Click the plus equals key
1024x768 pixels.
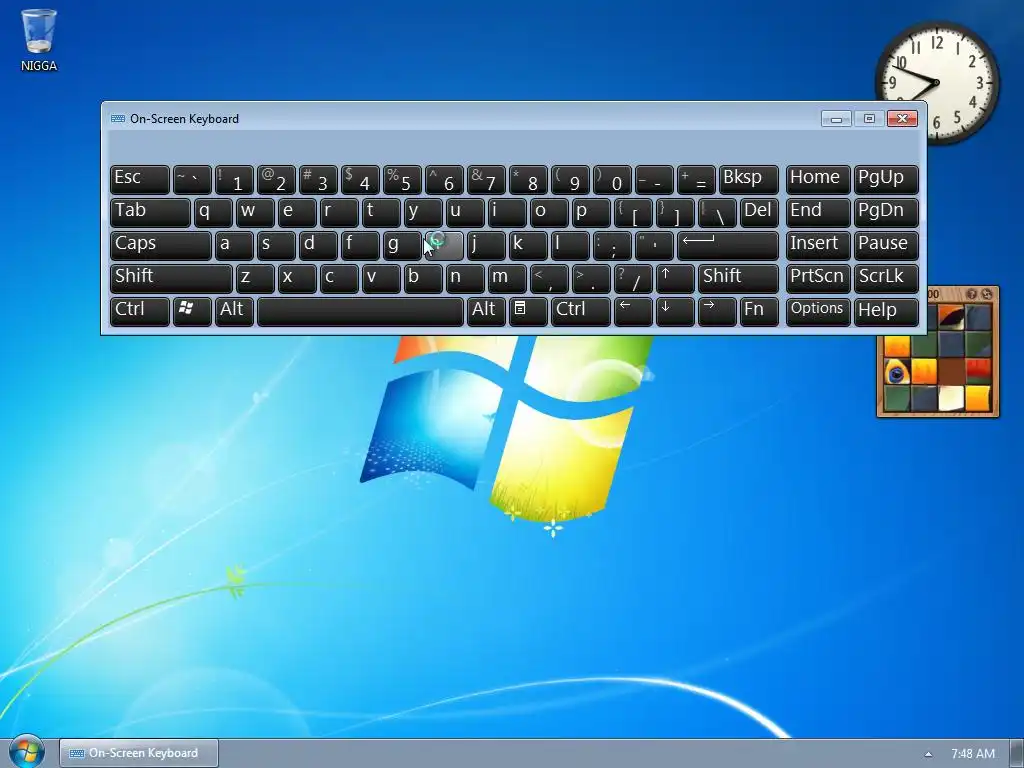696,180
